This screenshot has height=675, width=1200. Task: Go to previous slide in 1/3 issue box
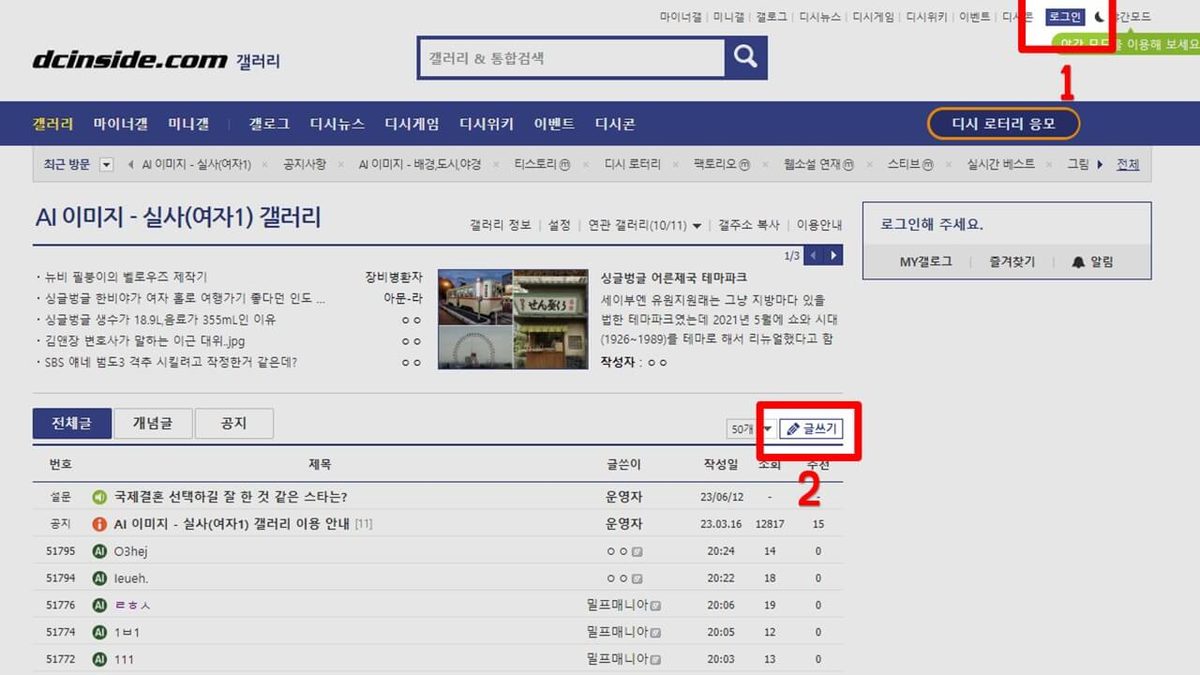coord(813,256)
